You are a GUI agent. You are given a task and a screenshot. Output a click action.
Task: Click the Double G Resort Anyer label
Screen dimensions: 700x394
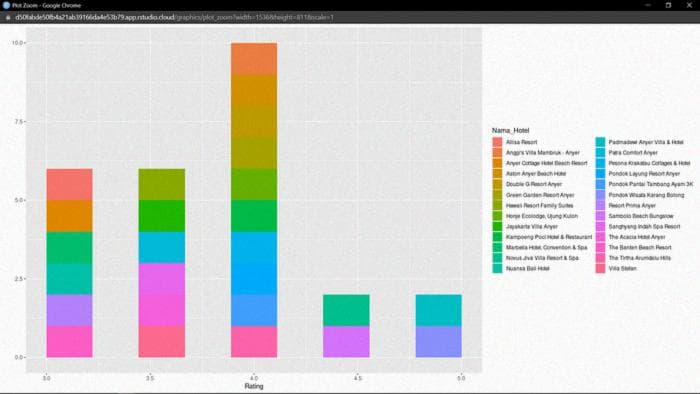[533, 184]
